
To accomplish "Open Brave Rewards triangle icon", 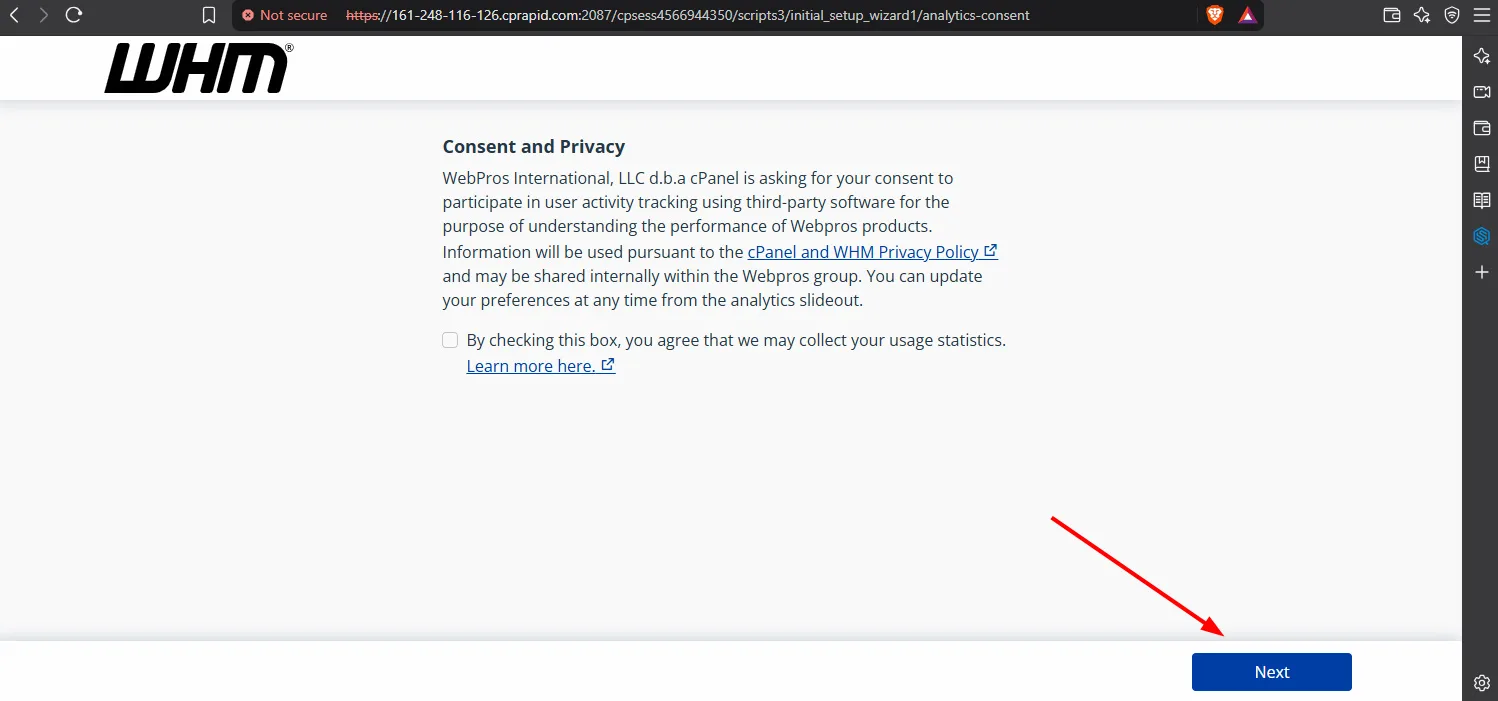I will (x=1247, y=15).
